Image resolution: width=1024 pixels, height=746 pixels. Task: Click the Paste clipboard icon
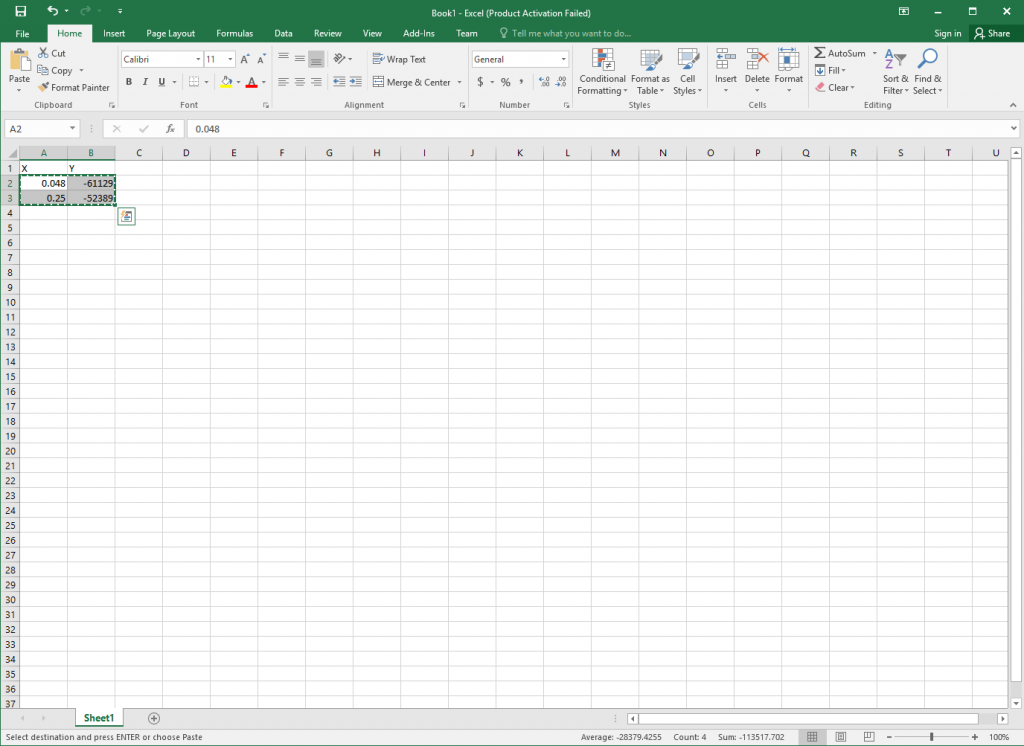(x=20, y=59)
